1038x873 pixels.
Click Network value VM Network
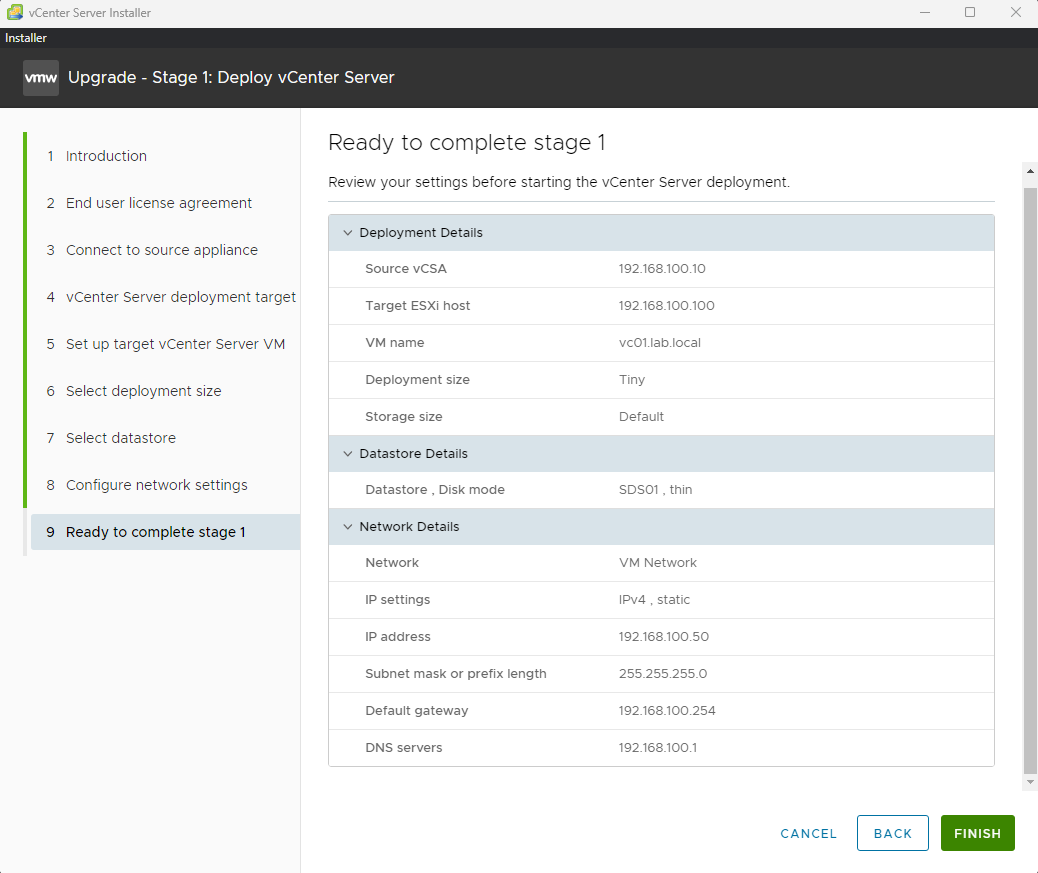(657, 563)
